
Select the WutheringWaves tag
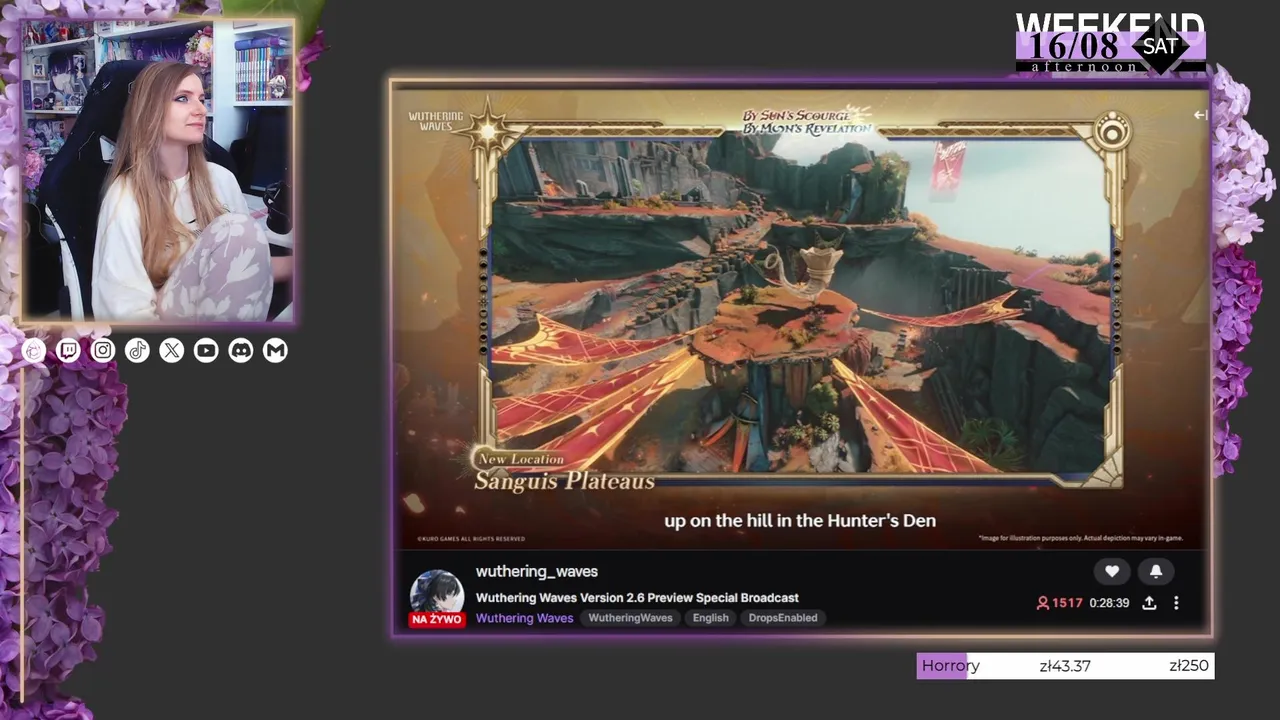coord(630,618)
